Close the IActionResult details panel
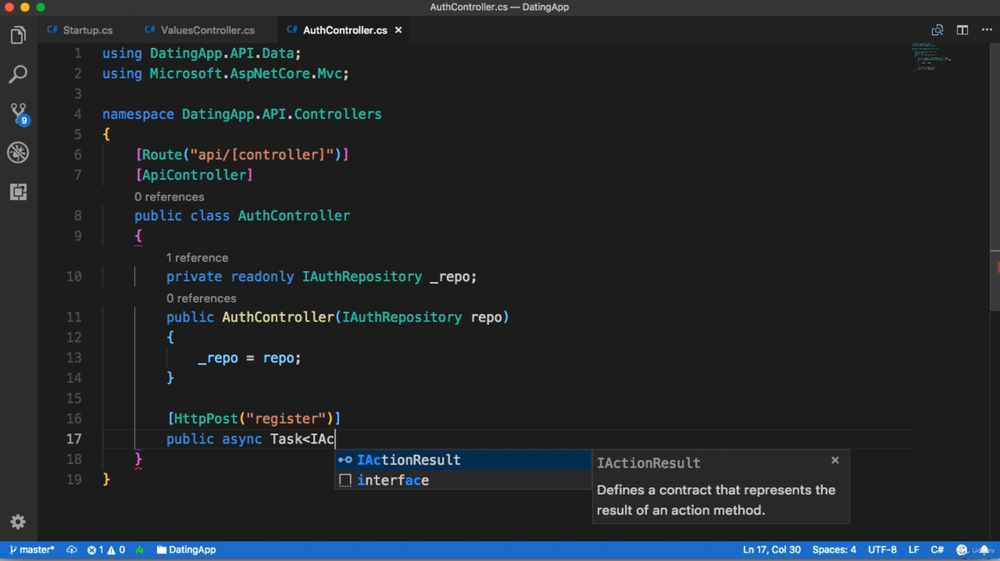This screenshot has width=1000, height=561. [835, 460]
